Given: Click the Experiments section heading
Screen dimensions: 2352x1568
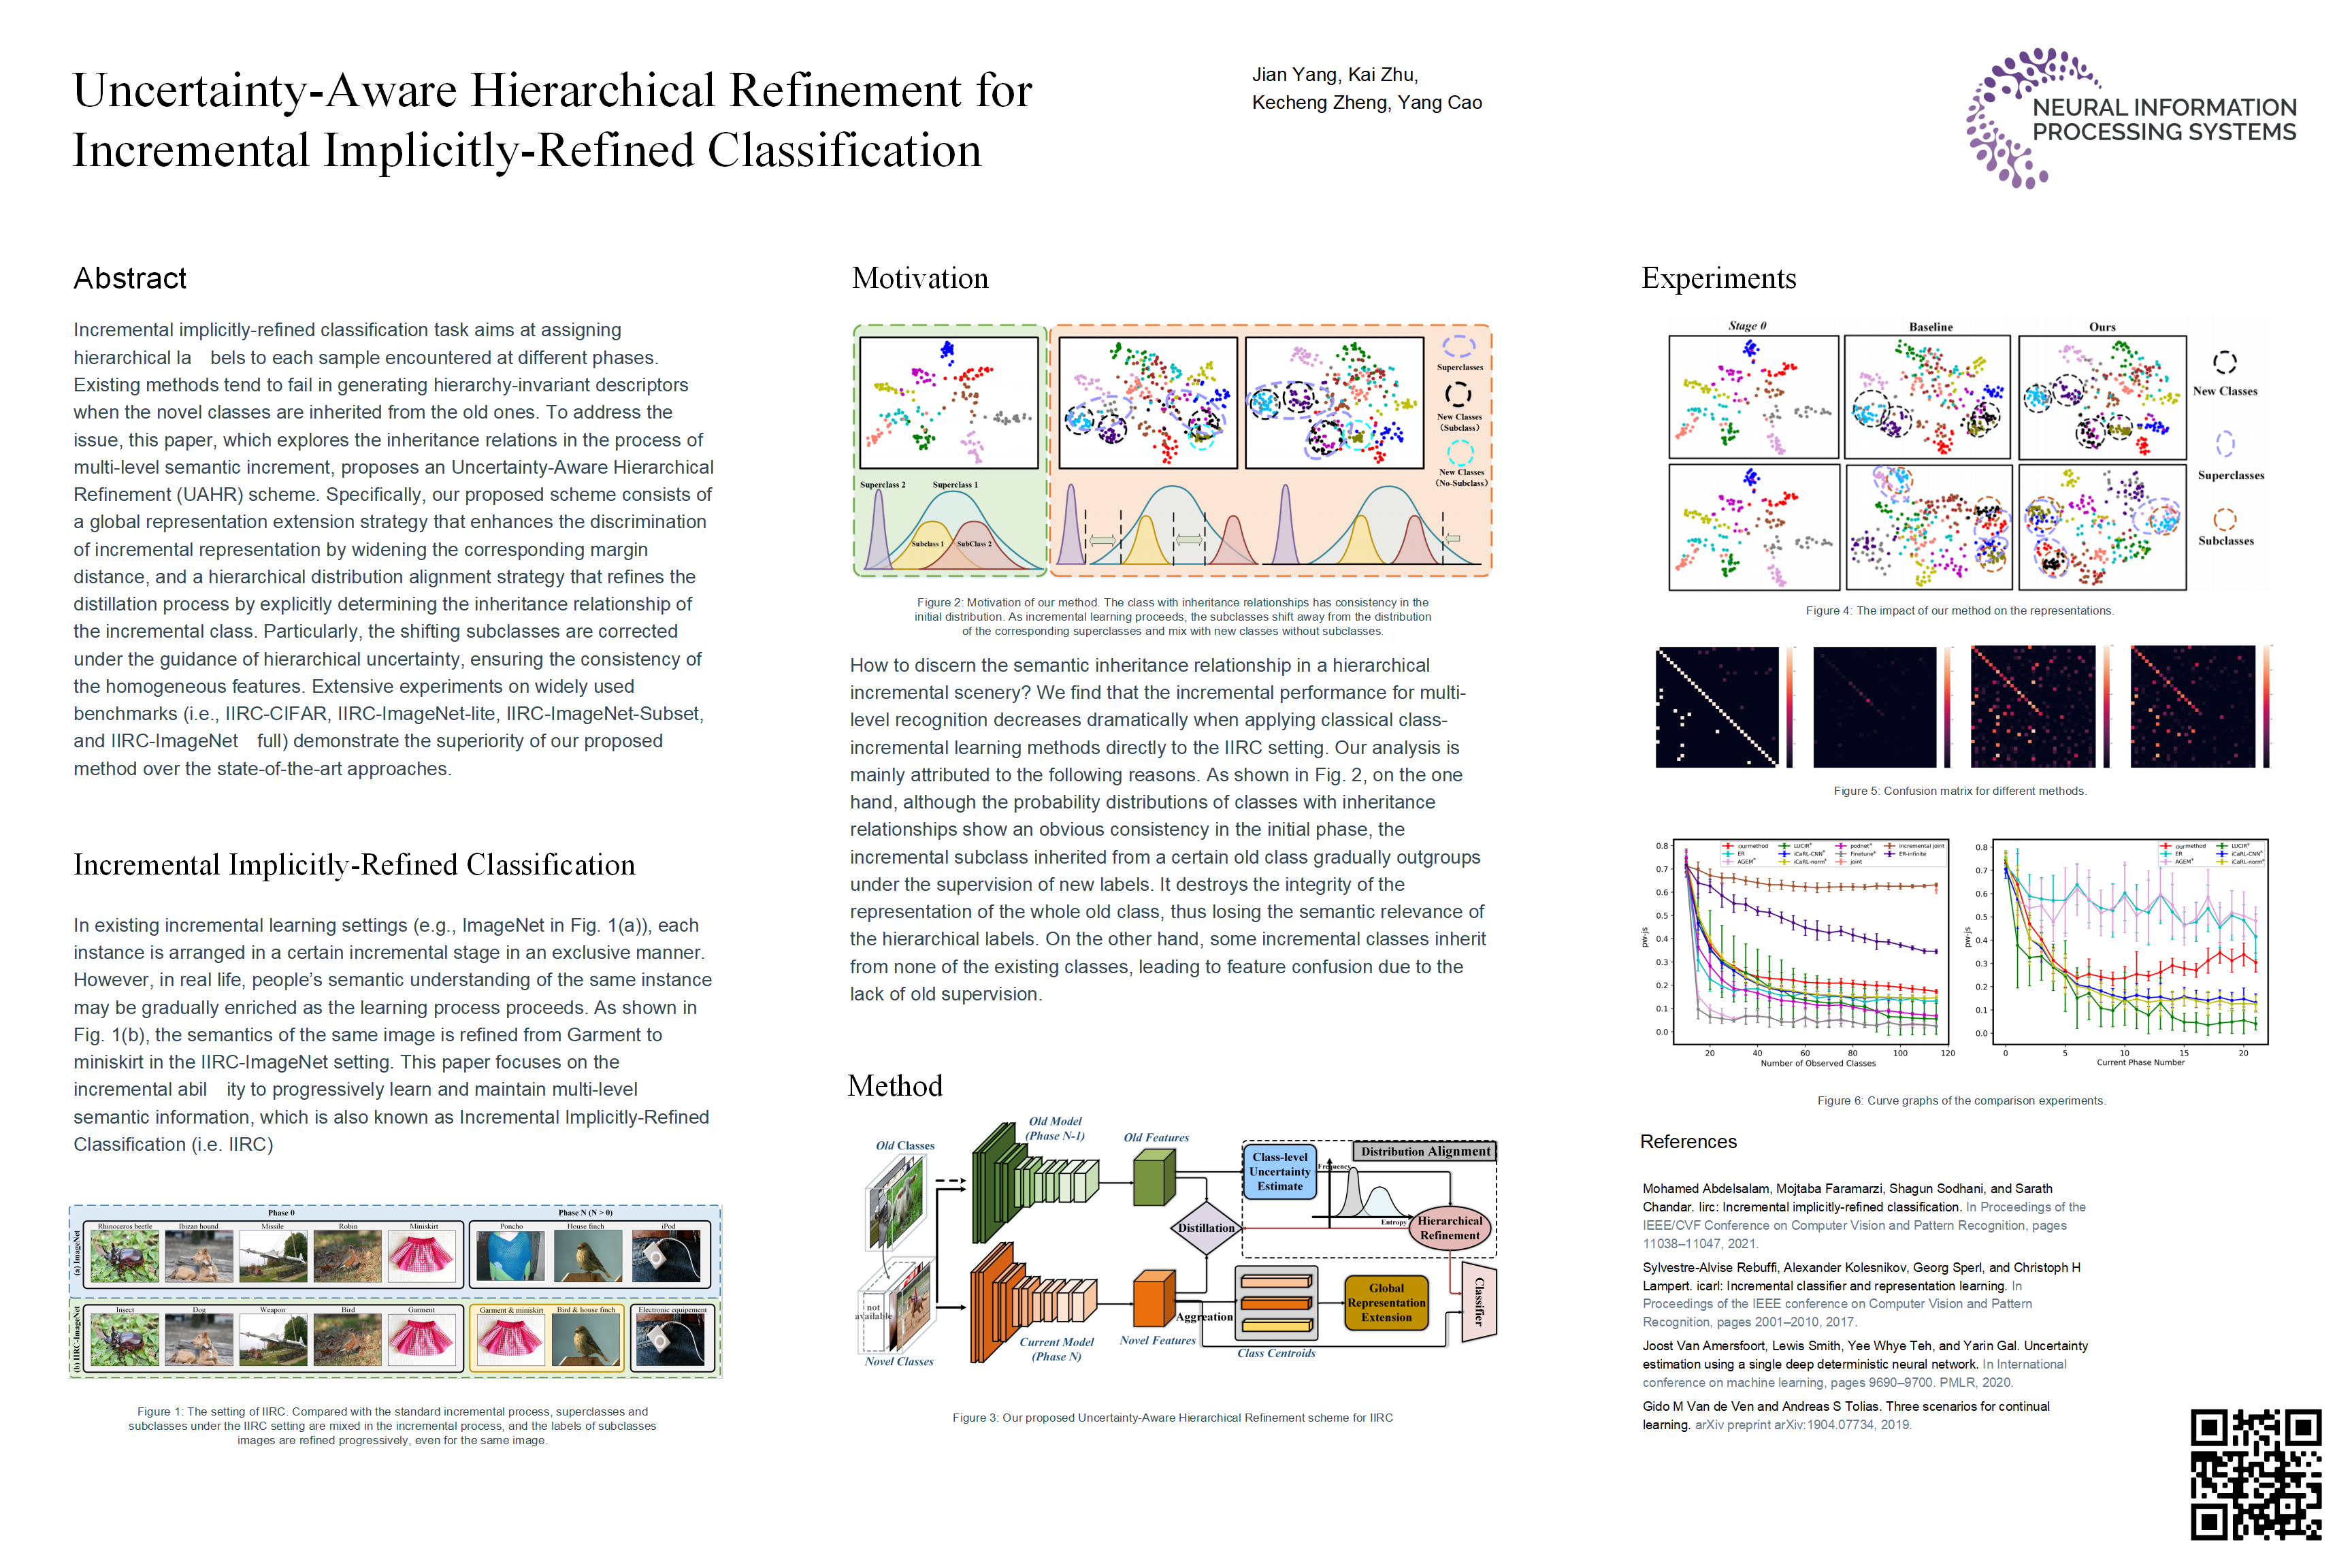Looking at the screenshot, I should point(1718,278).
